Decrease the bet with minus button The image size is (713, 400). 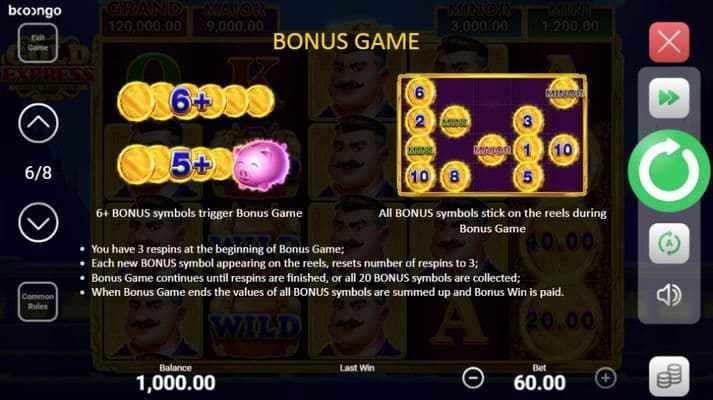click(x=473, y=378)
